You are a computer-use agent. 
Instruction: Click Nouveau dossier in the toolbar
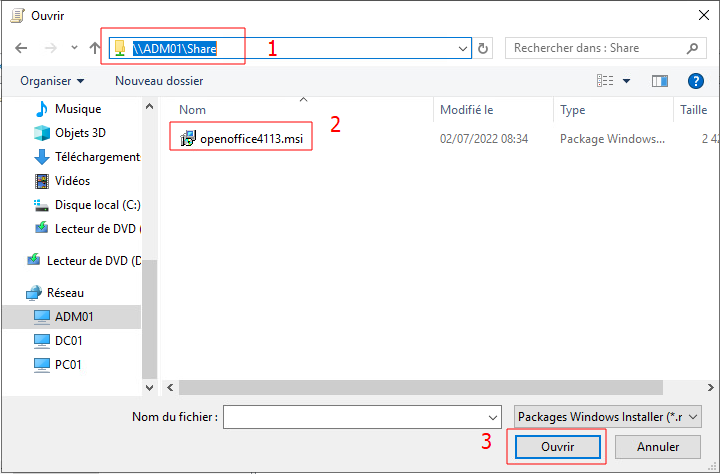pyautogui.click(x=159, y=80)
